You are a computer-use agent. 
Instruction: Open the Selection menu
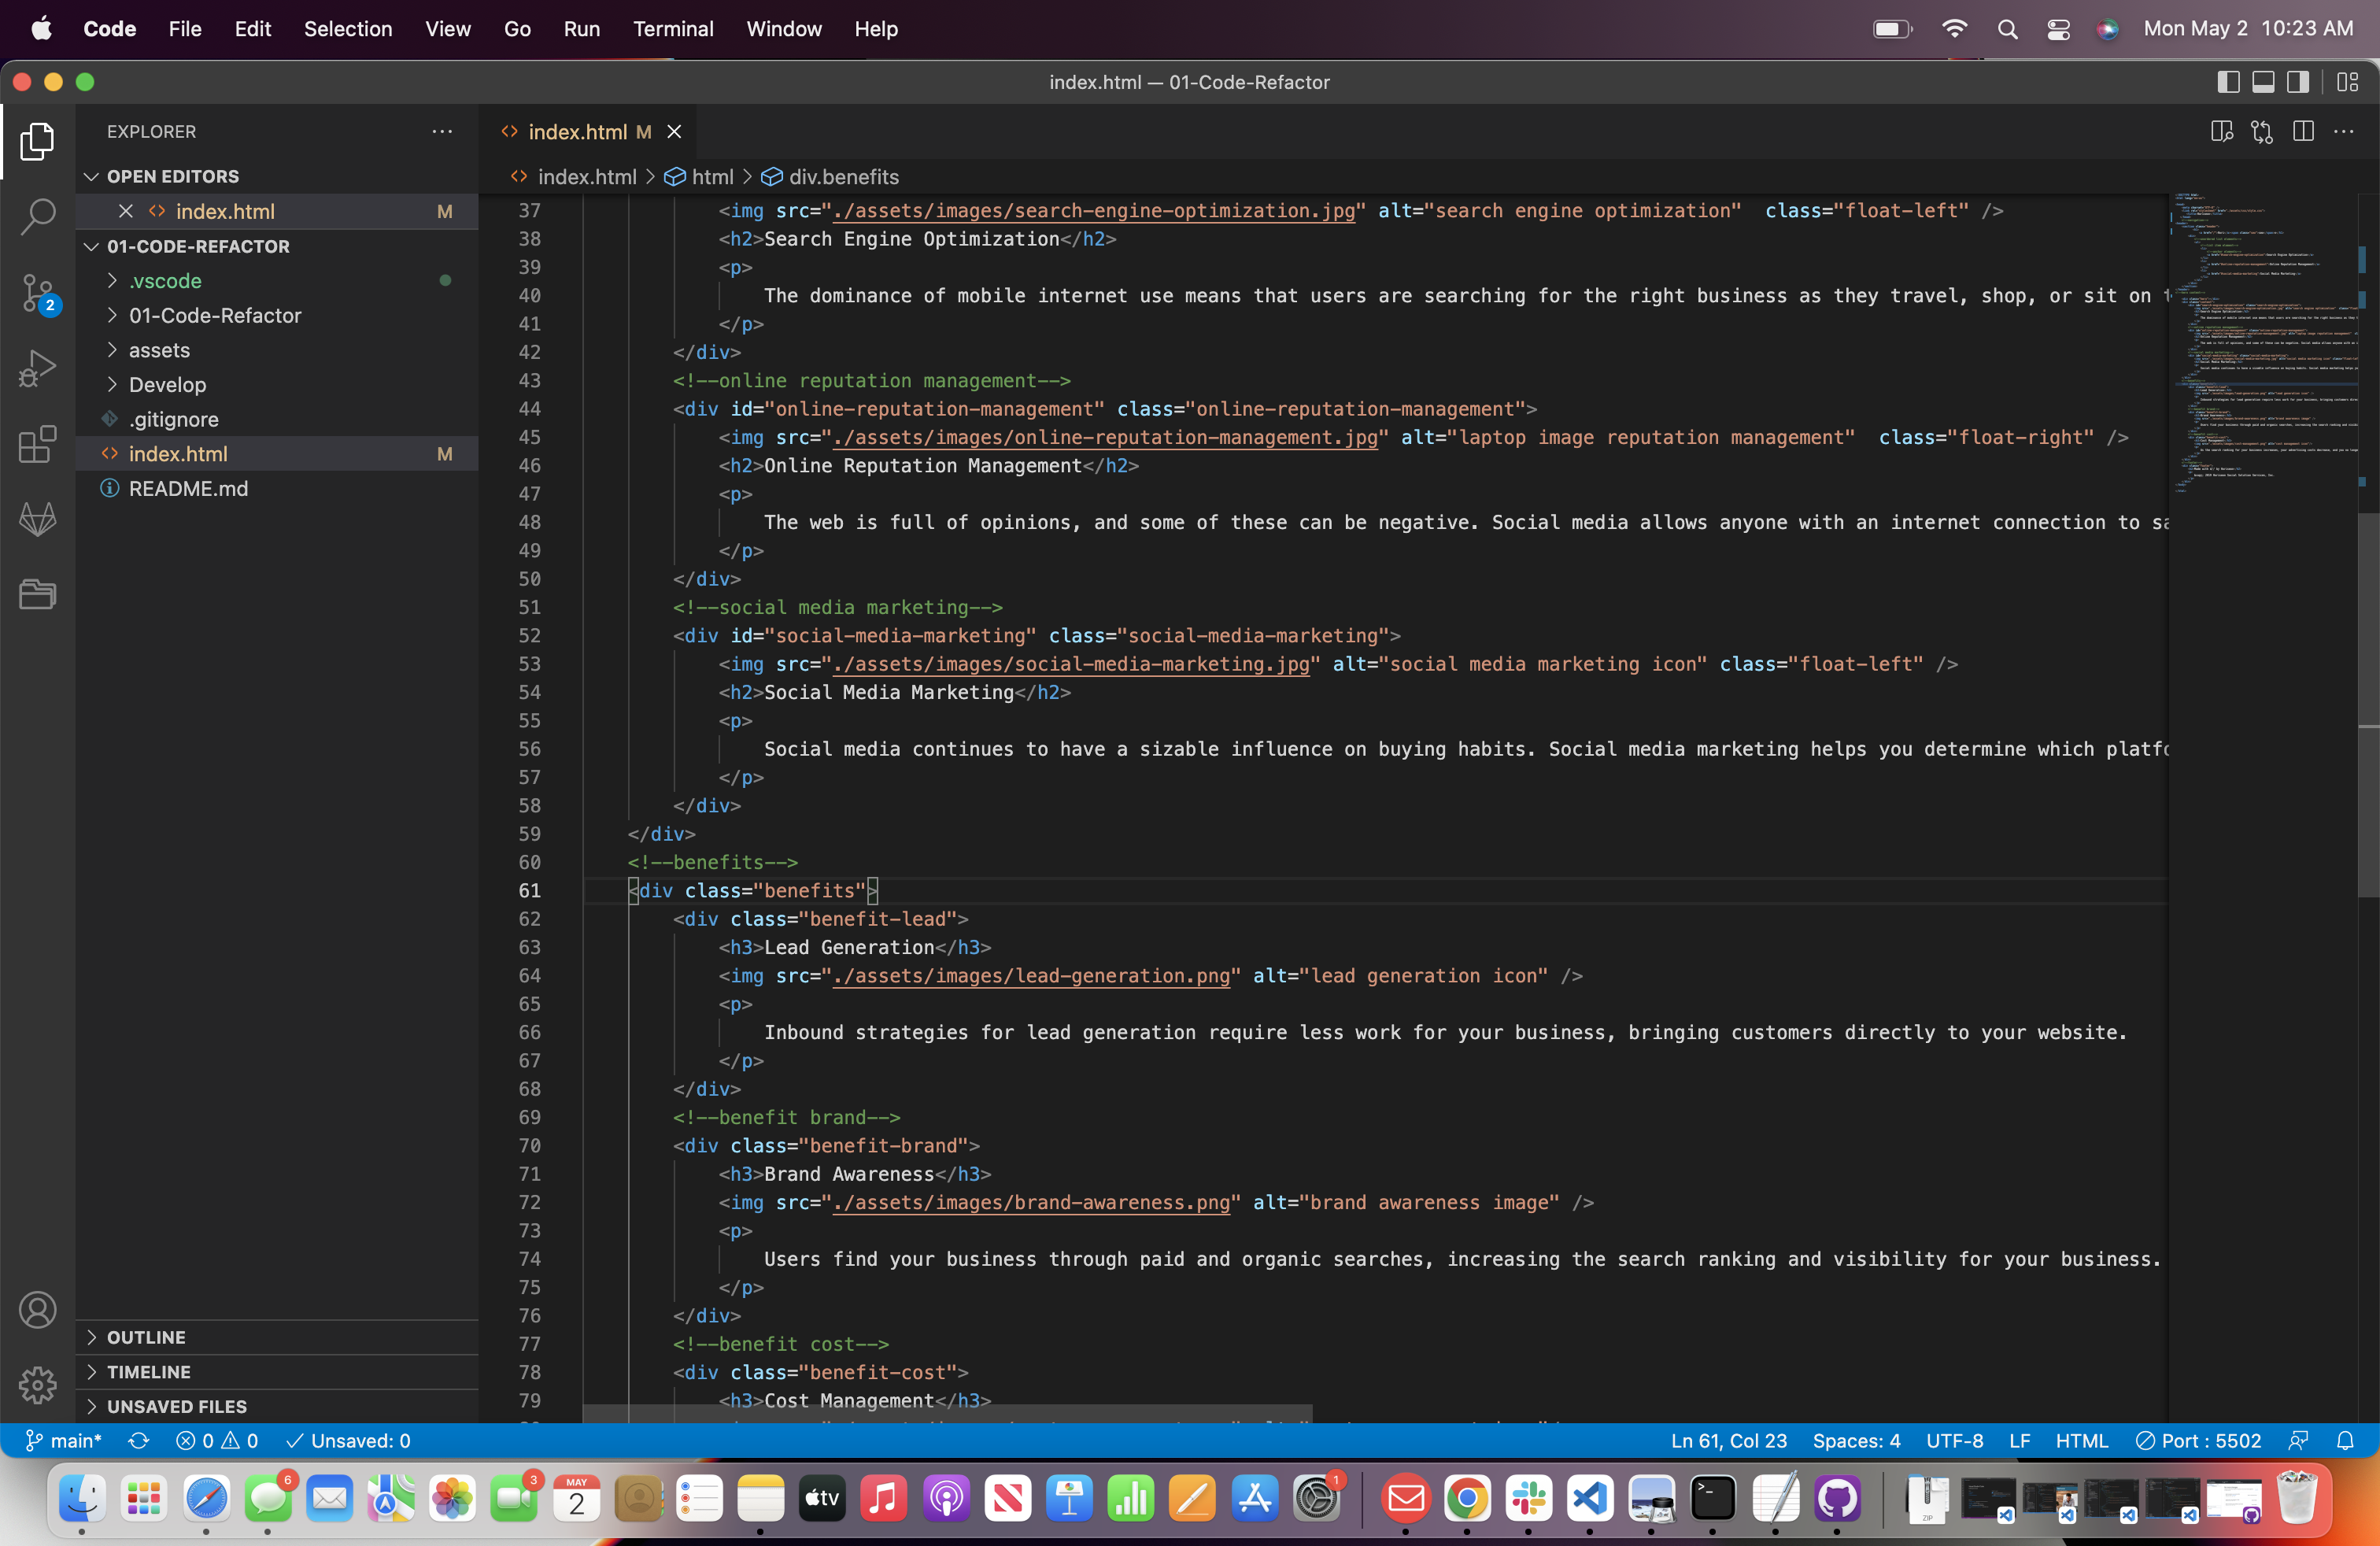click(x=348, y=29)
